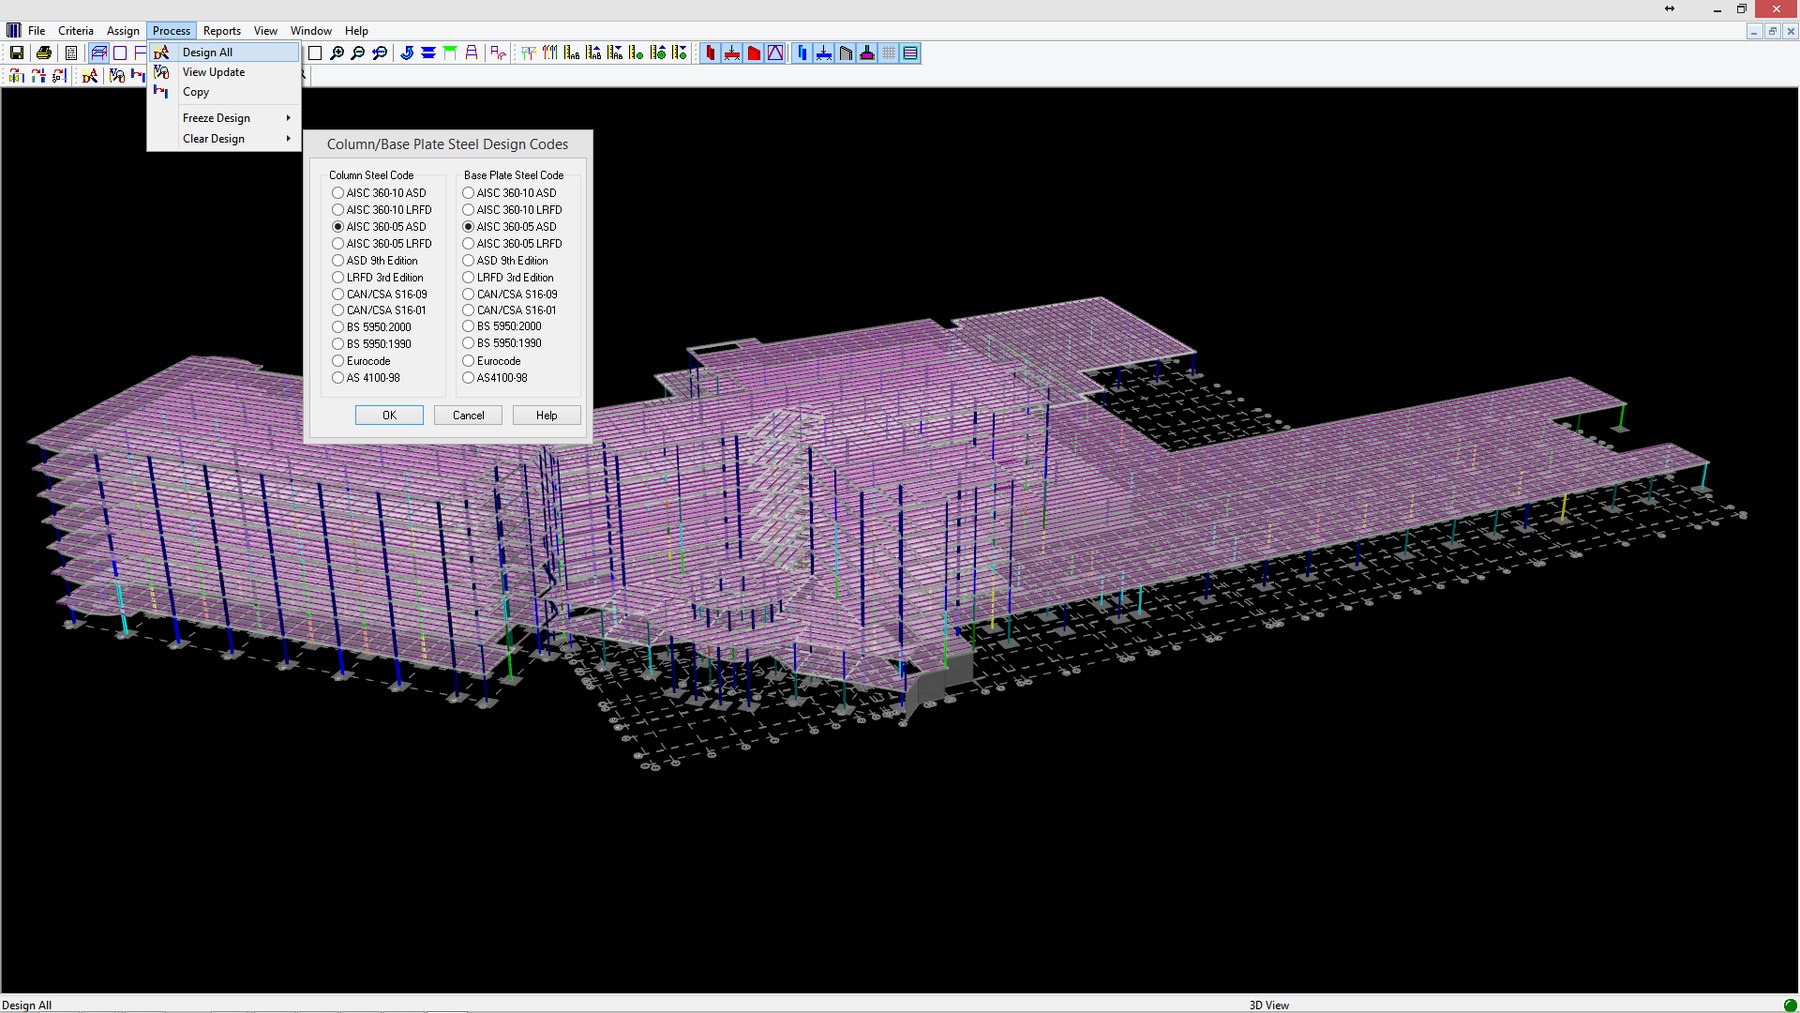The height and width of the screenshot is (1013, 1800).
Task: Click the green table-shaped toolbar icon
Action: 450,53
